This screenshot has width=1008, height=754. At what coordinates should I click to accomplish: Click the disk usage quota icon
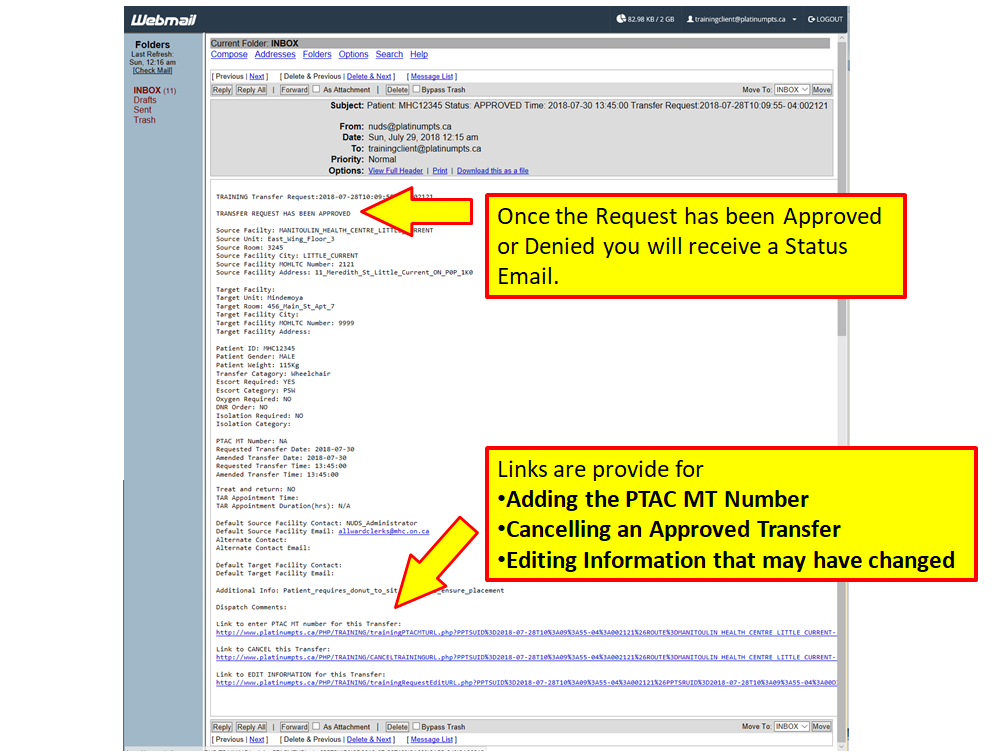(621, 19)
